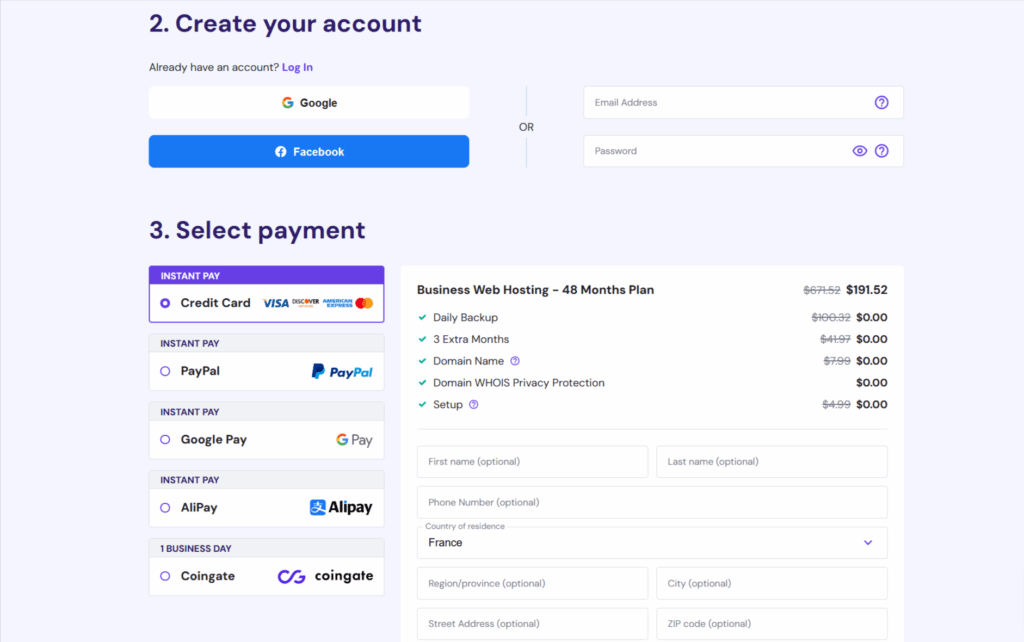The height and width of the screenshot is (642, 1024).
Task: Choose the Coingate radio button
Action: pos(165,576)
